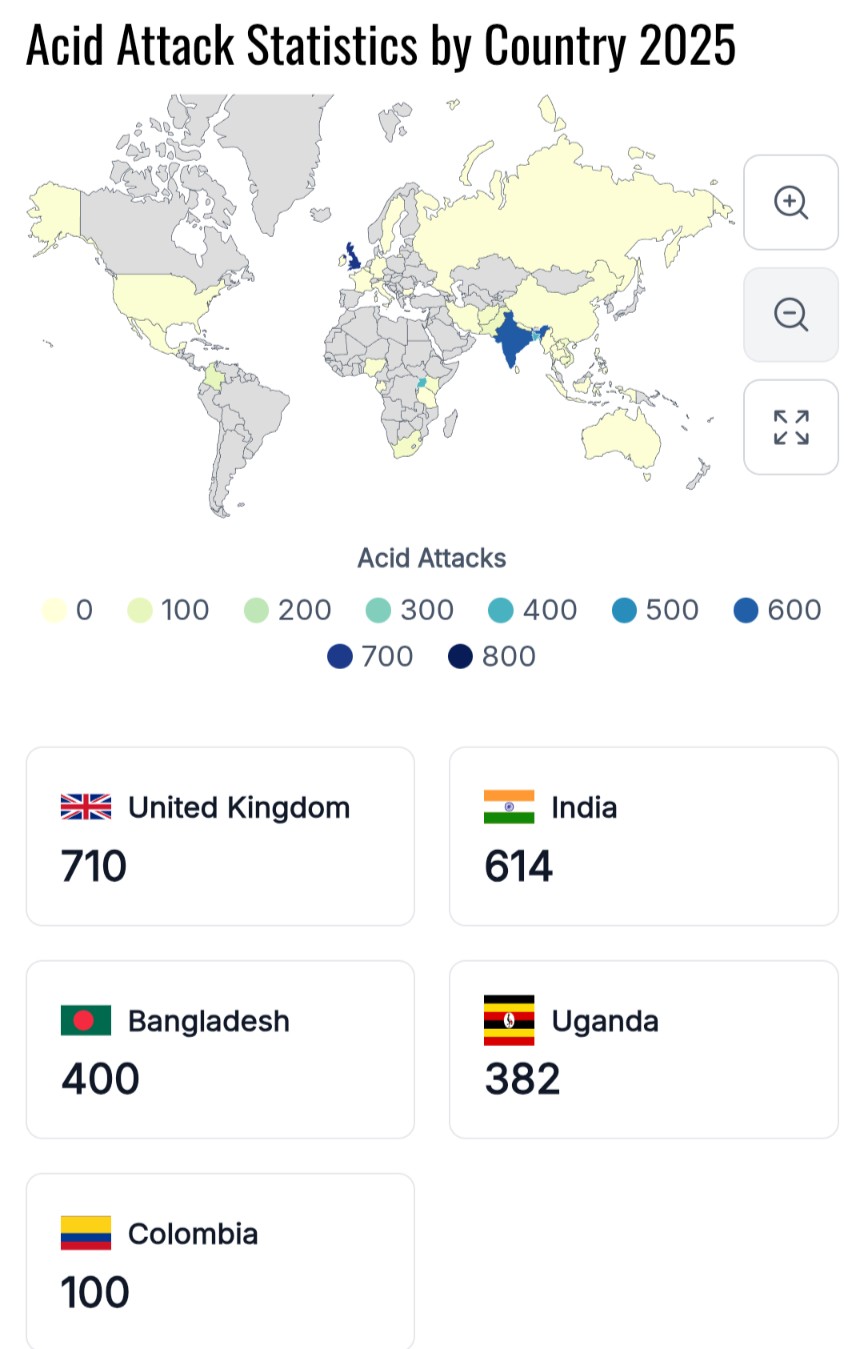864x1349 pixels.
Task: Click the zoom out magnifier button
Action: (x=791, y=315)
